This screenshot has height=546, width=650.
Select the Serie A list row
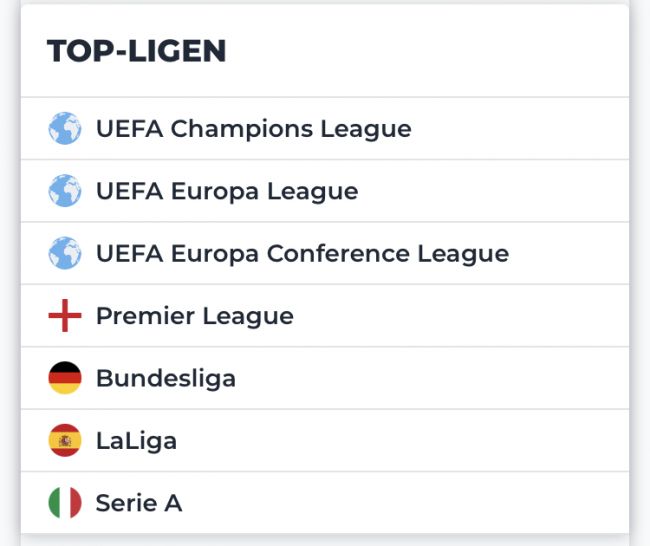(400, 503)
